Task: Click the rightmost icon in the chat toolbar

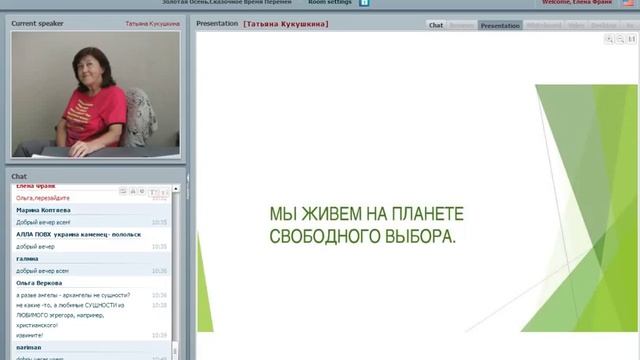Action: (x=164, y=192)
